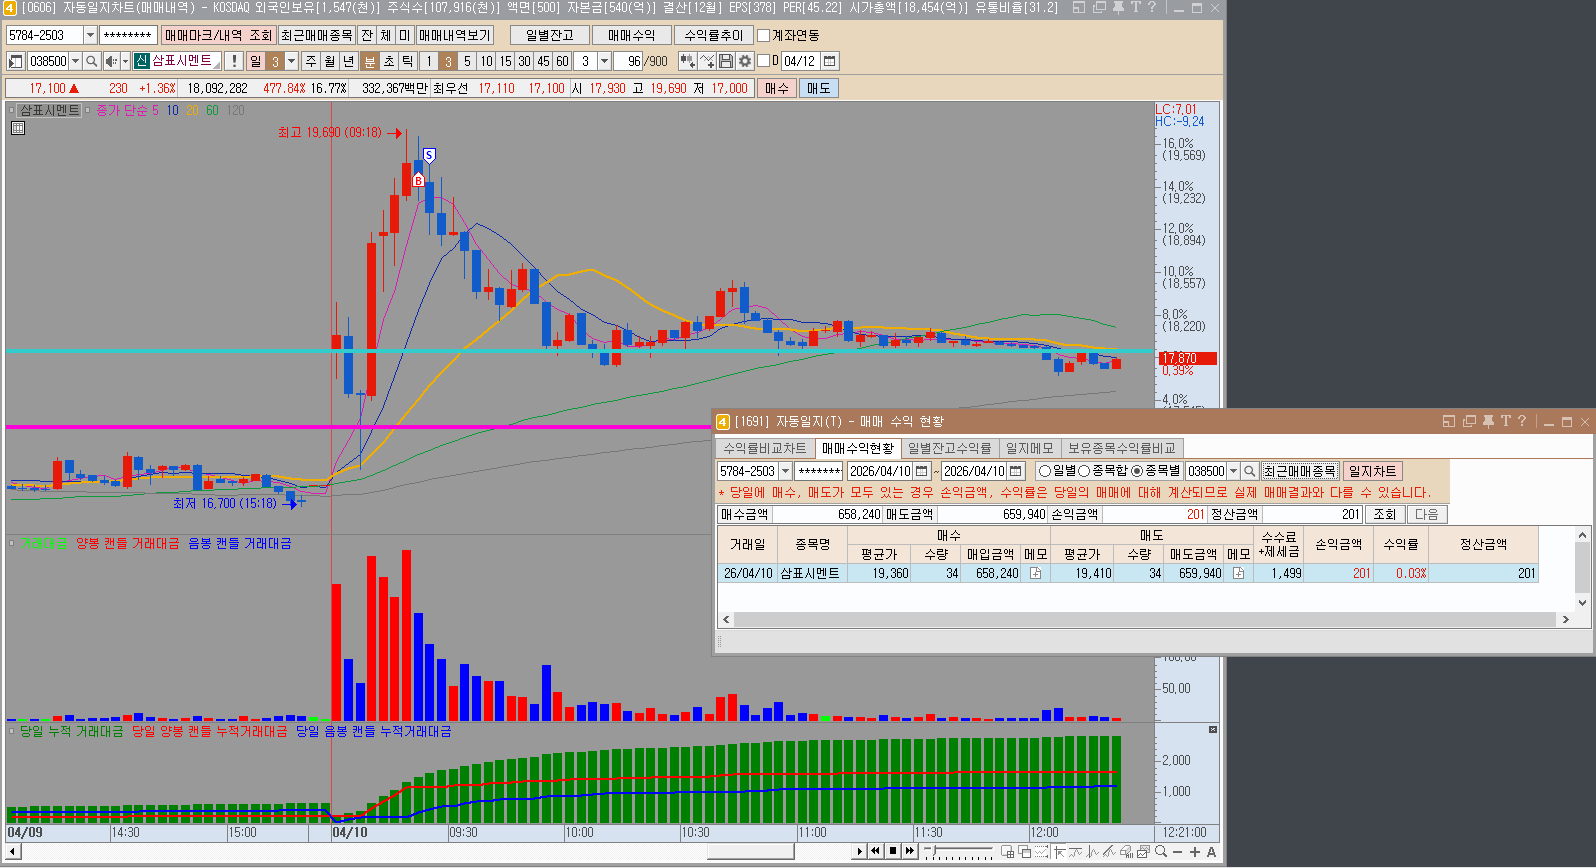Toggle the 분 minute chart button
Image resolution: width=1596 pixels, height=868 pixels.
pyautogui.click(x=369, y=61)
